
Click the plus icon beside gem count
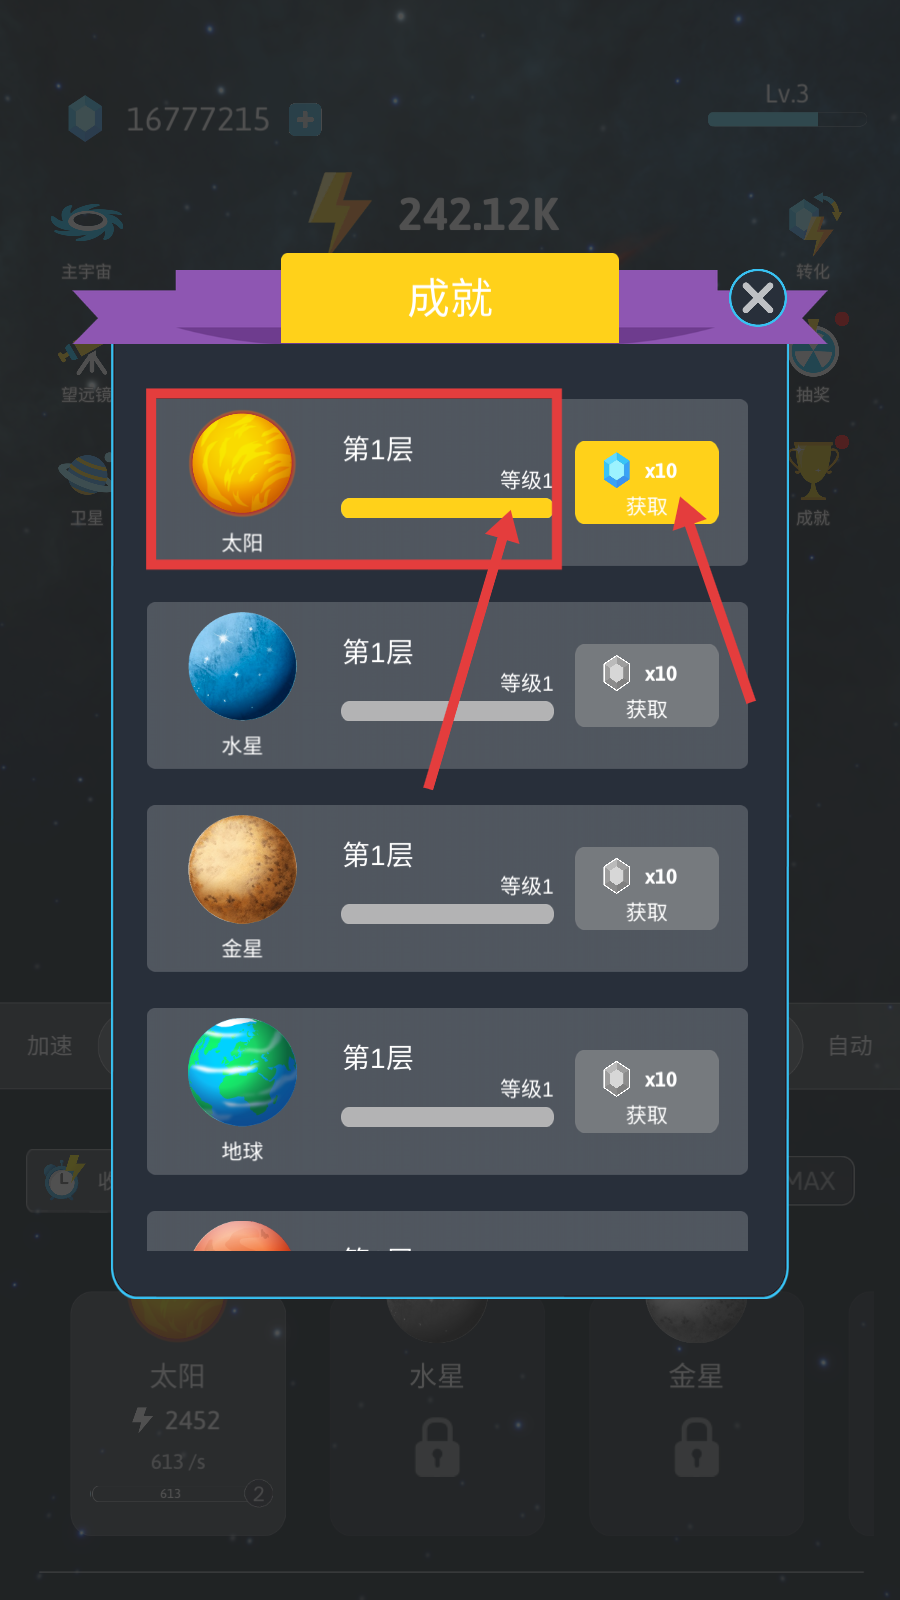pyautogui.click(x=305, y=120)
